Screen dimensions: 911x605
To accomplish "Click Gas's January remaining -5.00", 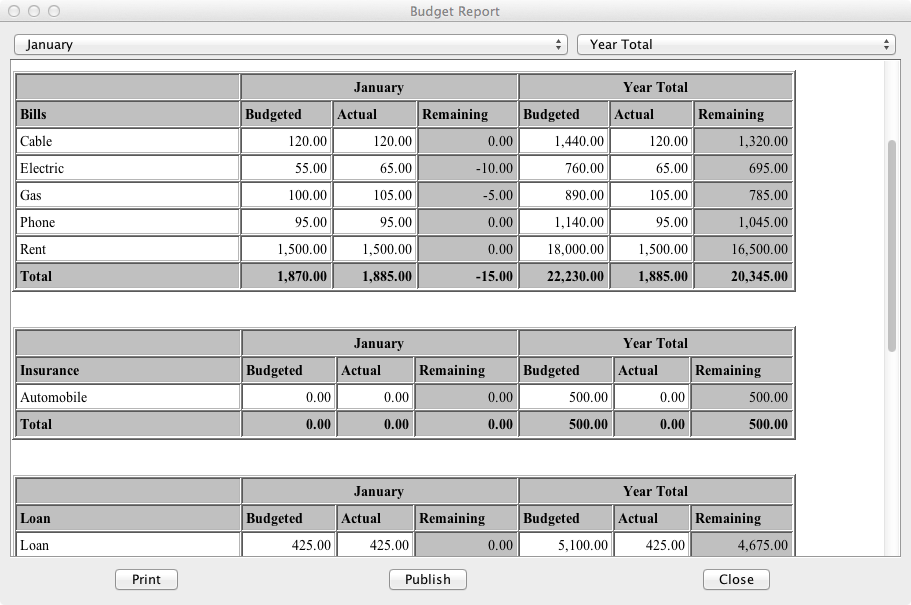I will (467, 195).
